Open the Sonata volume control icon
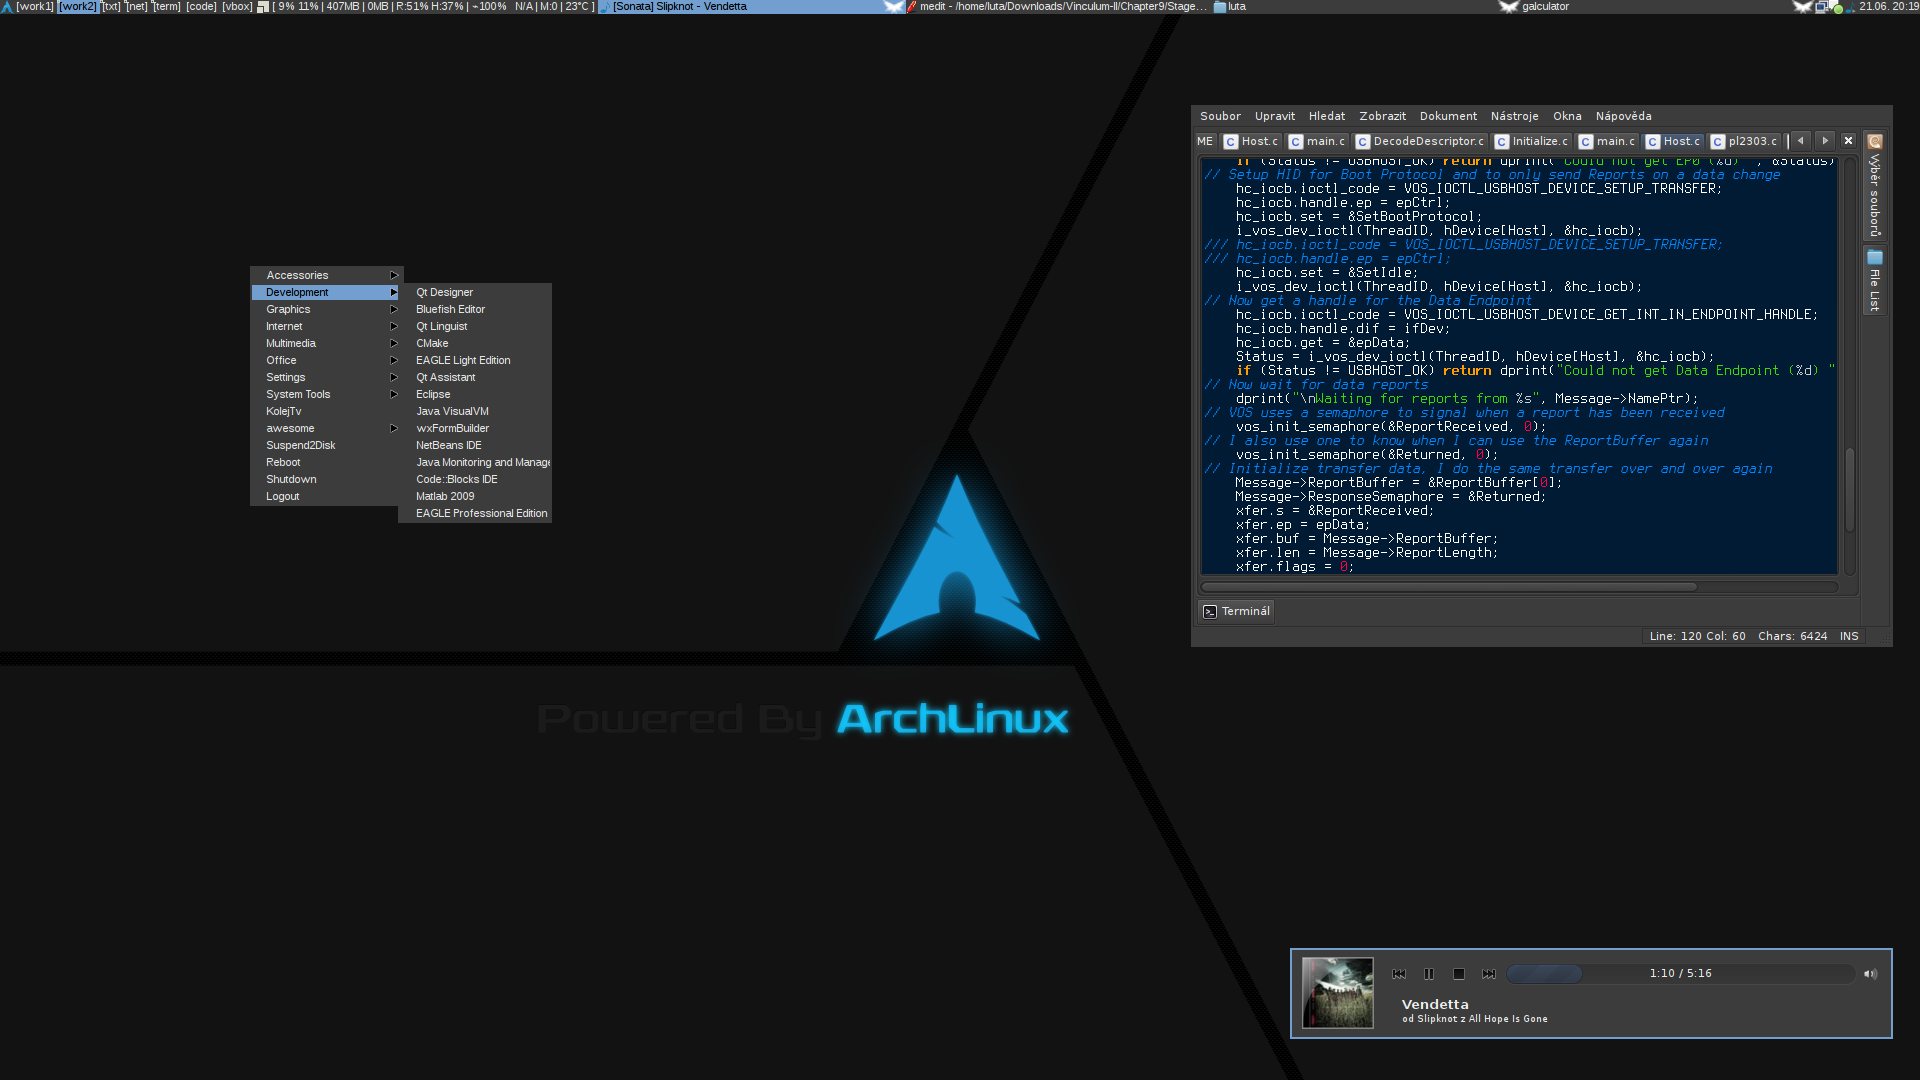Image resolution: width=1920 pixels, height=1080 pixels. coord(1870,973)
